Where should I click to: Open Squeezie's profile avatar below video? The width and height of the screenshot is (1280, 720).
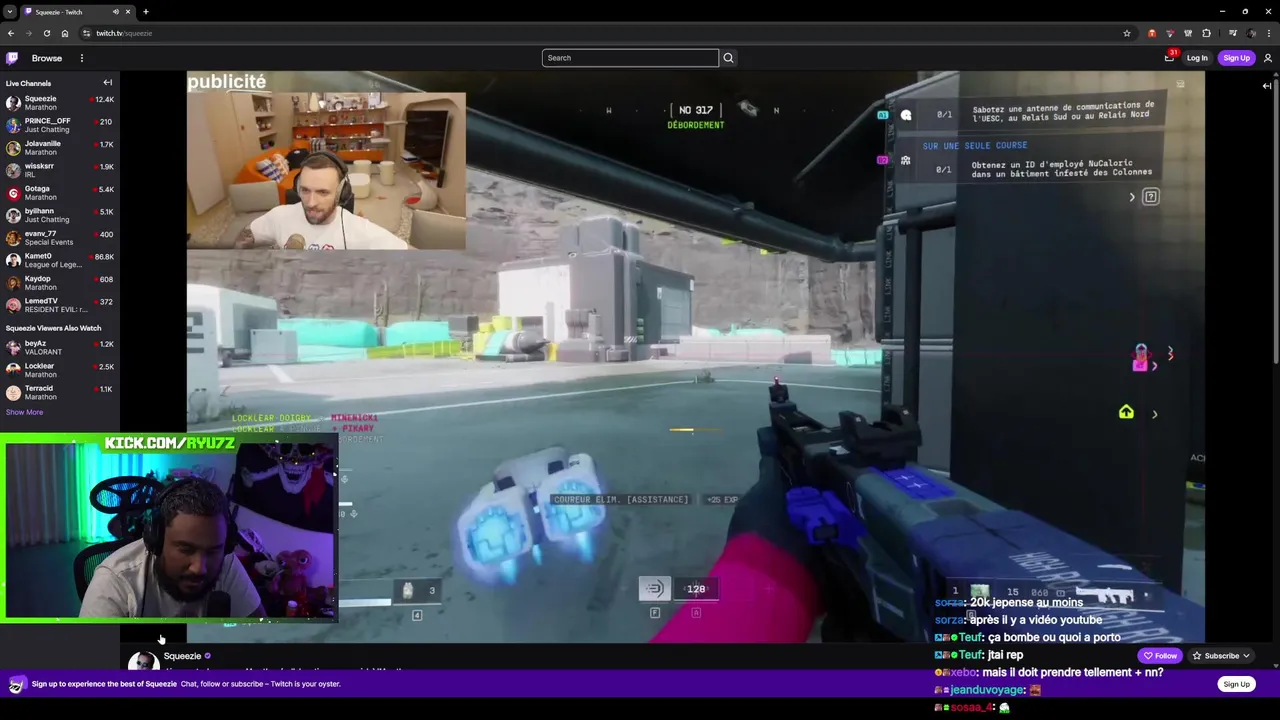[143, 661]
